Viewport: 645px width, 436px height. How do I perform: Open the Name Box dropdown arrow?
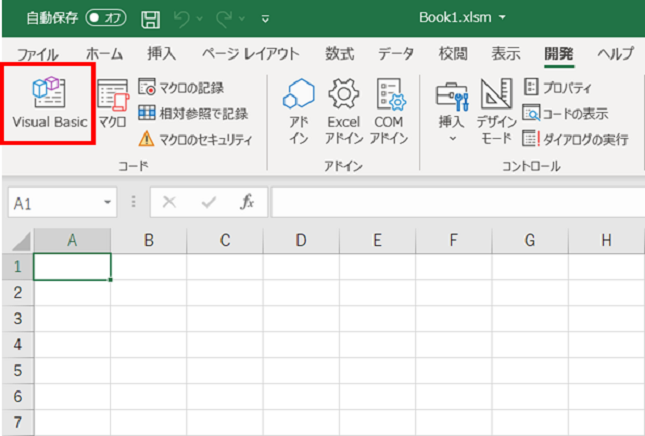pyautogui.click(x=108, y=202)
